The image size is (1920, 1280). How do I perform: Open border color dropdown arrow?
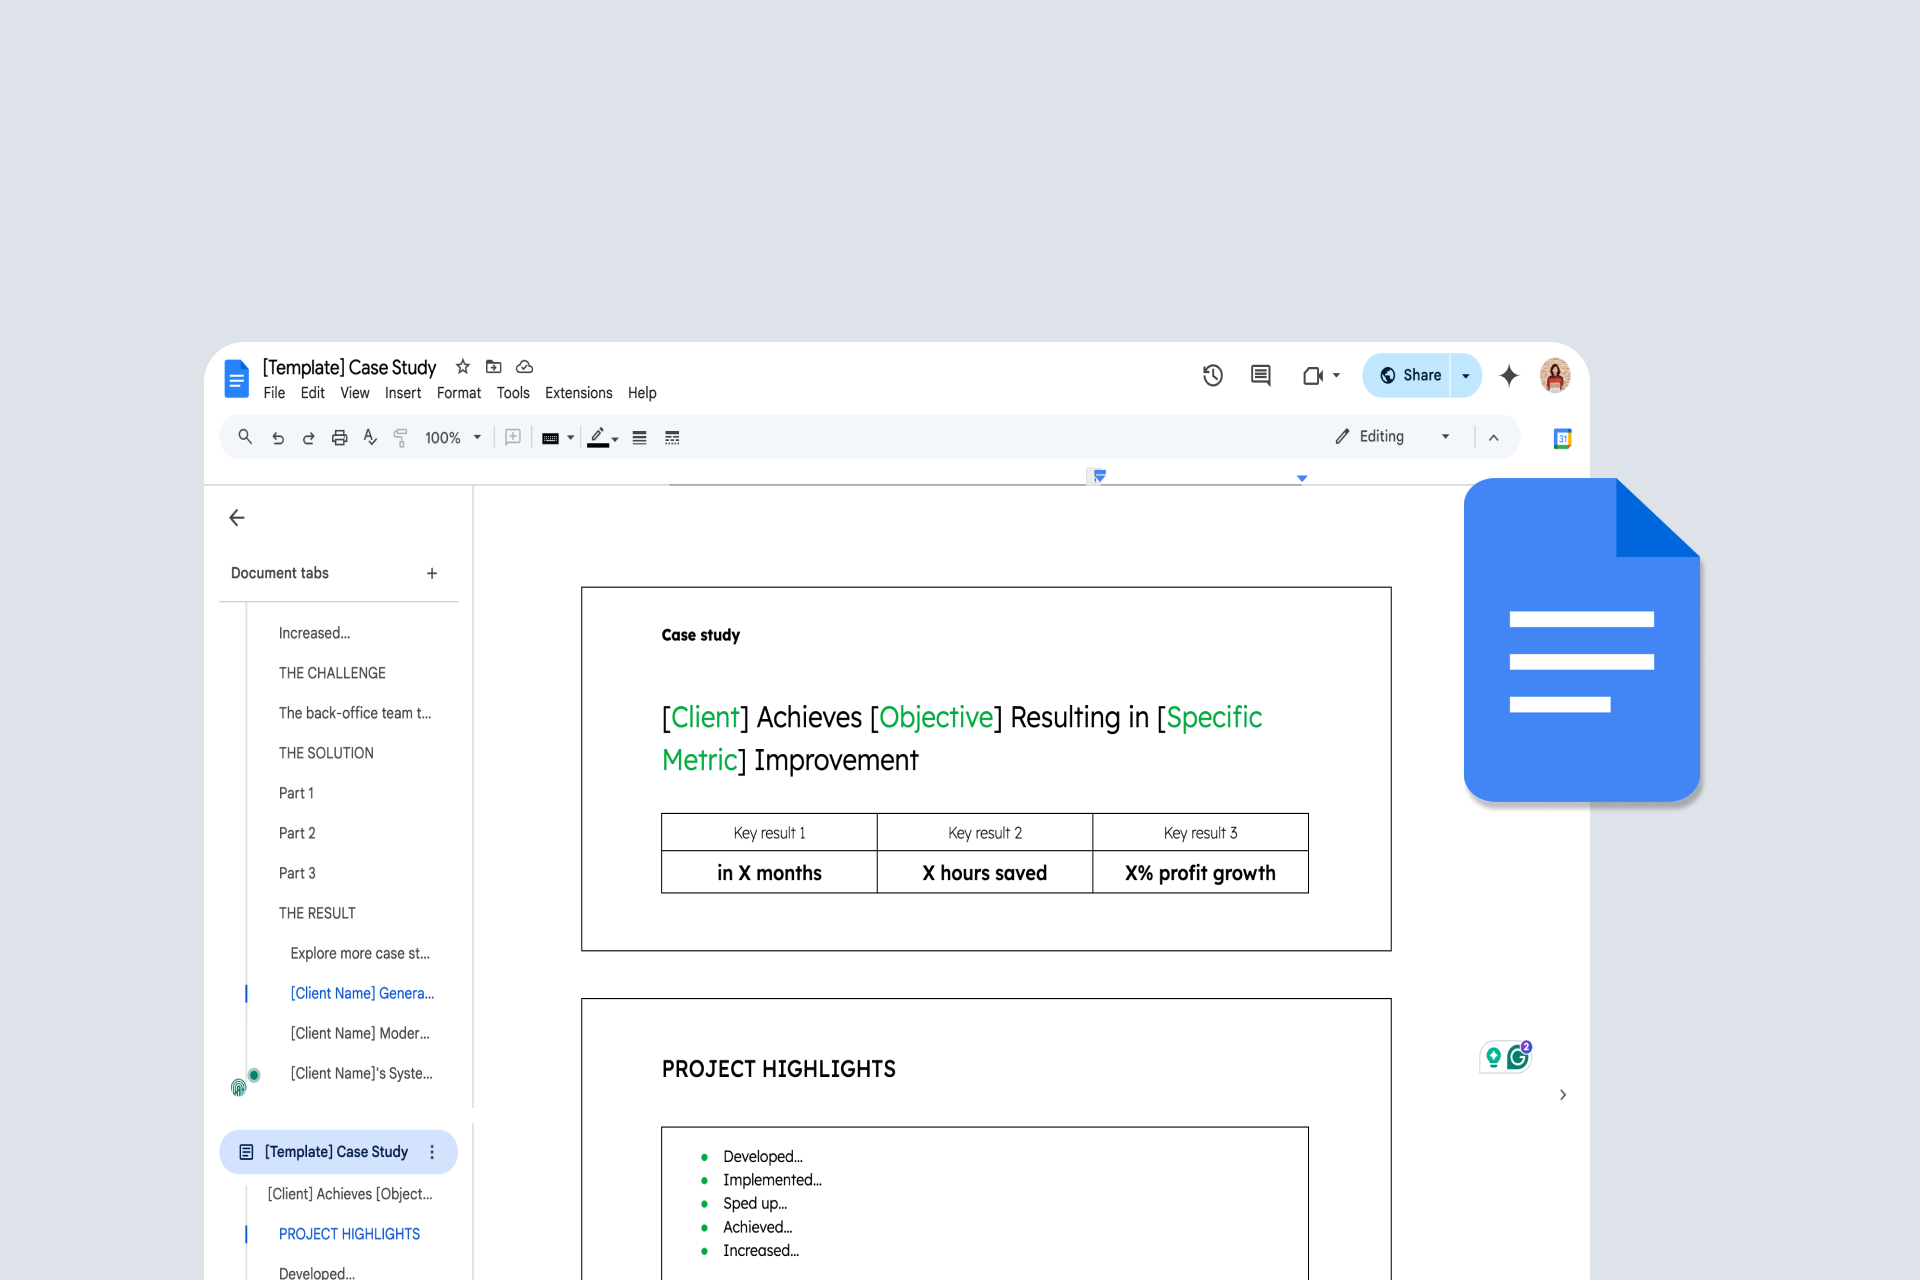[615, 439]
